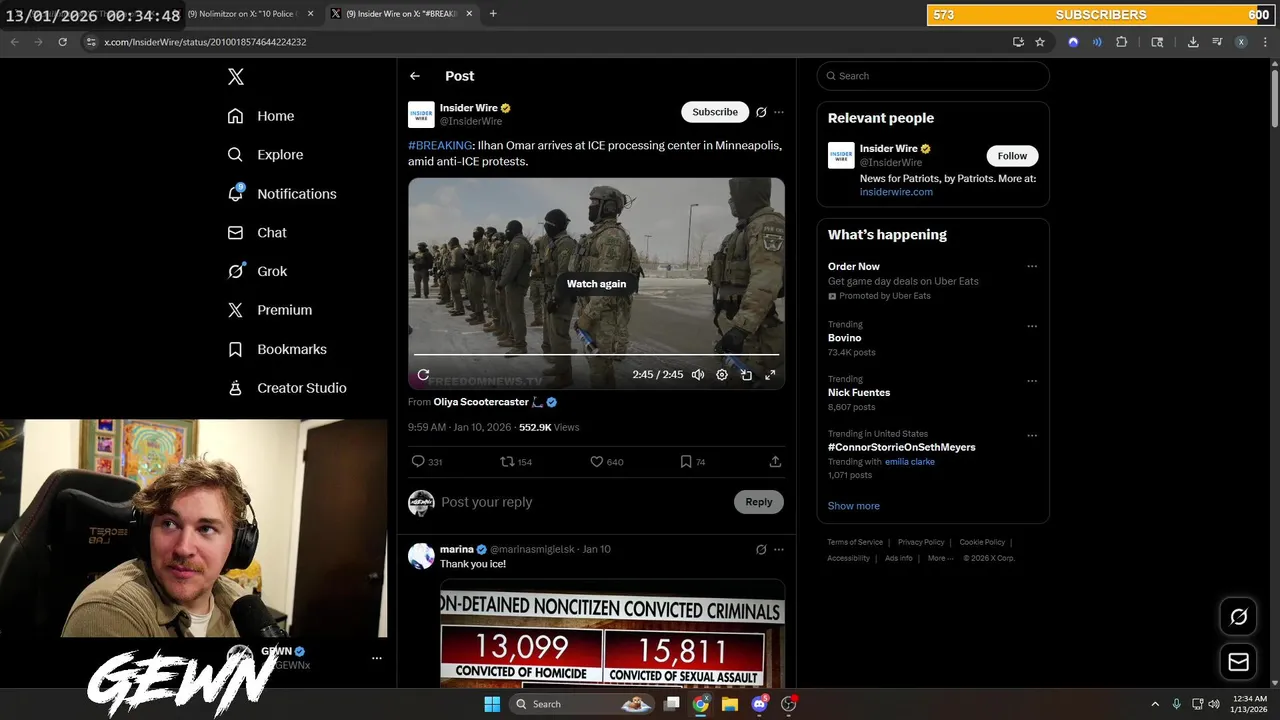Image resolution: width=1280 pixels, height=720 pixels.
Task: Open Creator Studio in the sidebar
Action: click(287, 388)
